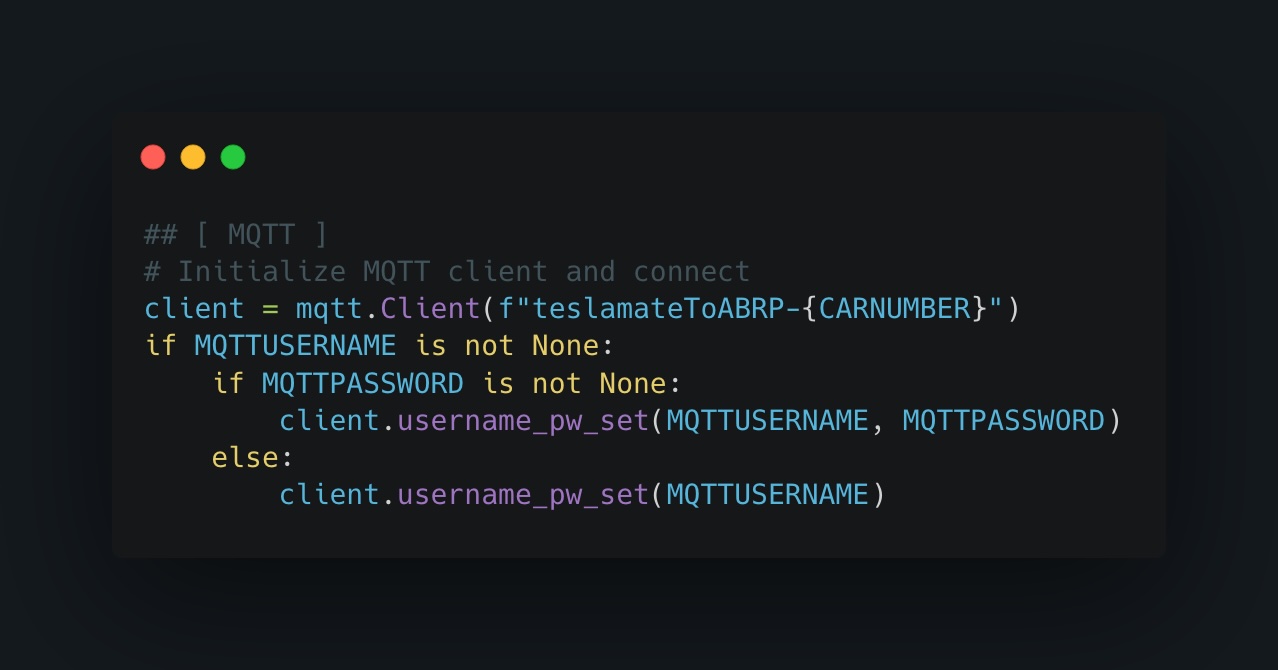Click 'None' on the MQTTPASSWORD condition line

pyautogui.click(x=632, y=383)
